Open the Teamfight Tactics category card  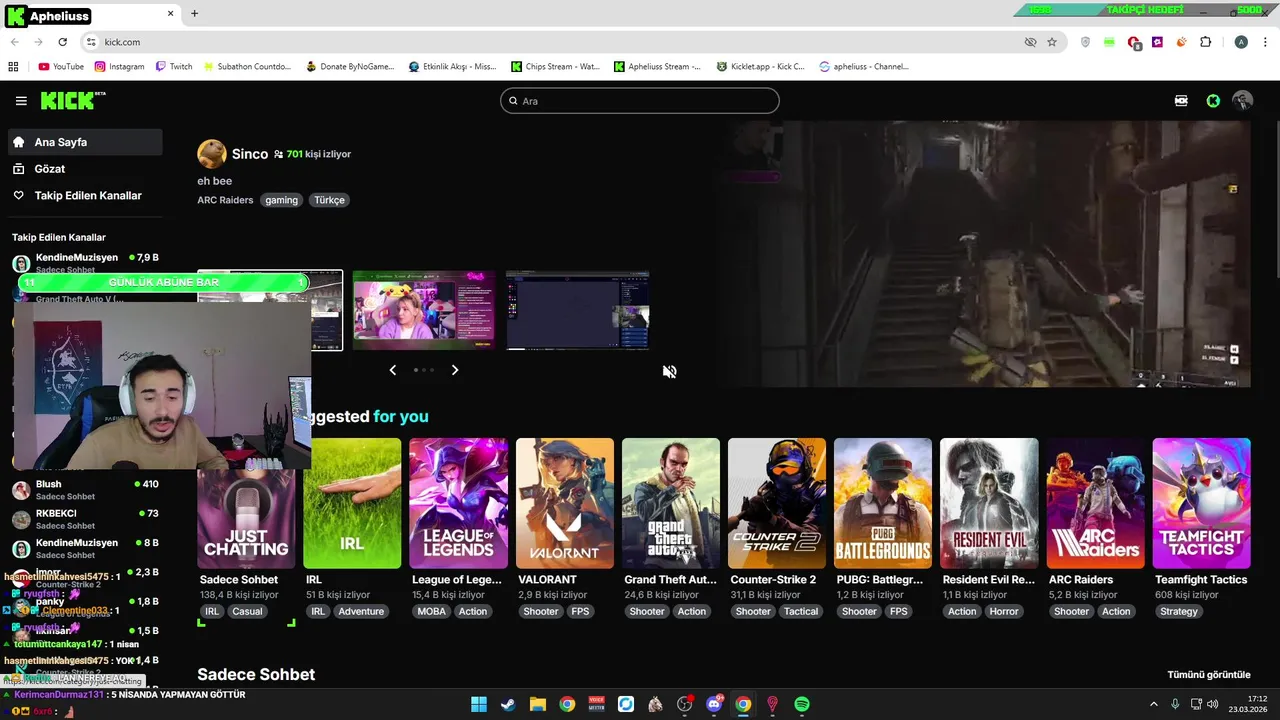(1201, 503)
